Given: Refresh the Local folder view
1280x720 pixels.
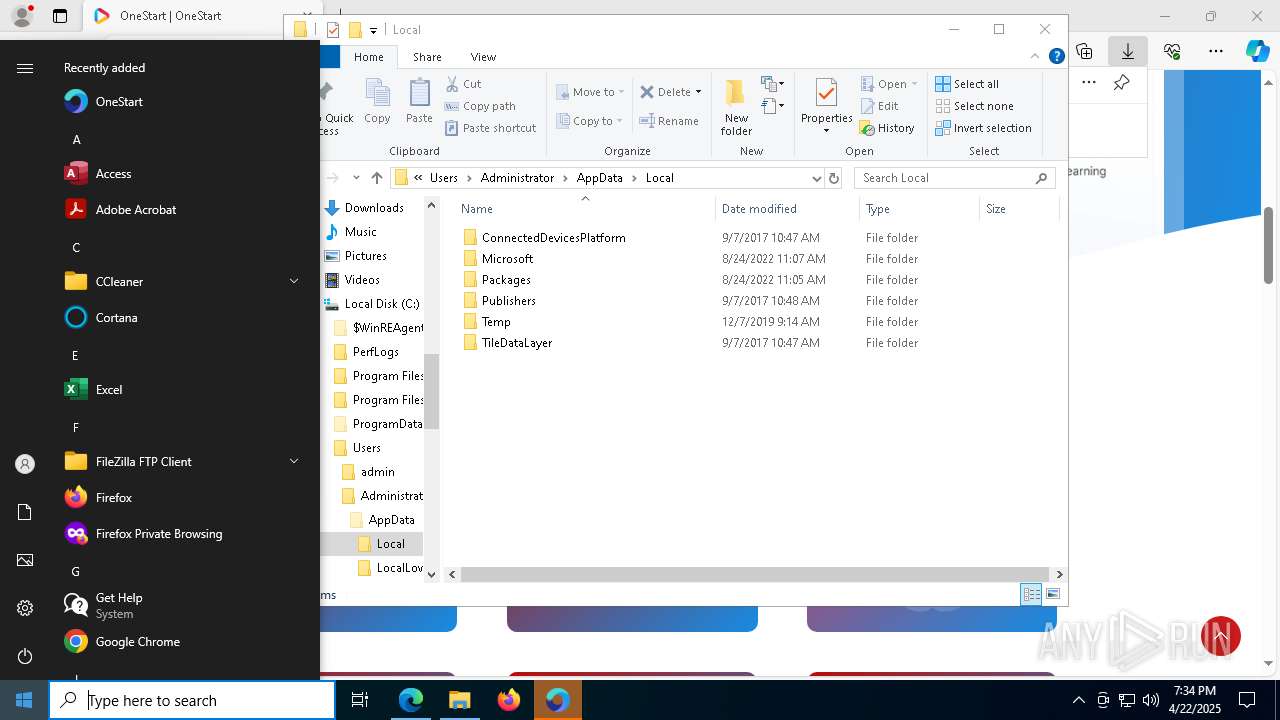Looking at the screenshot, I should pos(834,178).
